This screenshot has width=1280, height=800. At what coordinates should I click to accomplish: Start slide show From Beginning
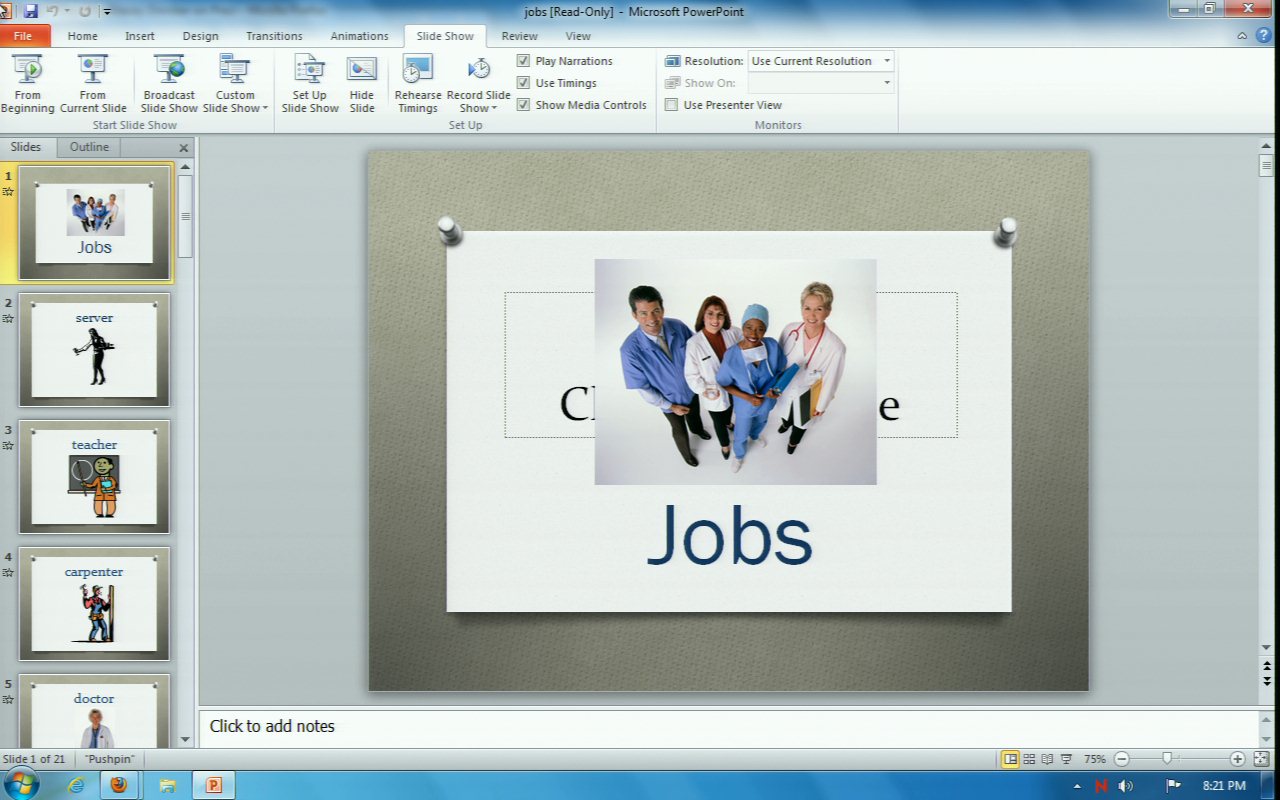(28, 83)
